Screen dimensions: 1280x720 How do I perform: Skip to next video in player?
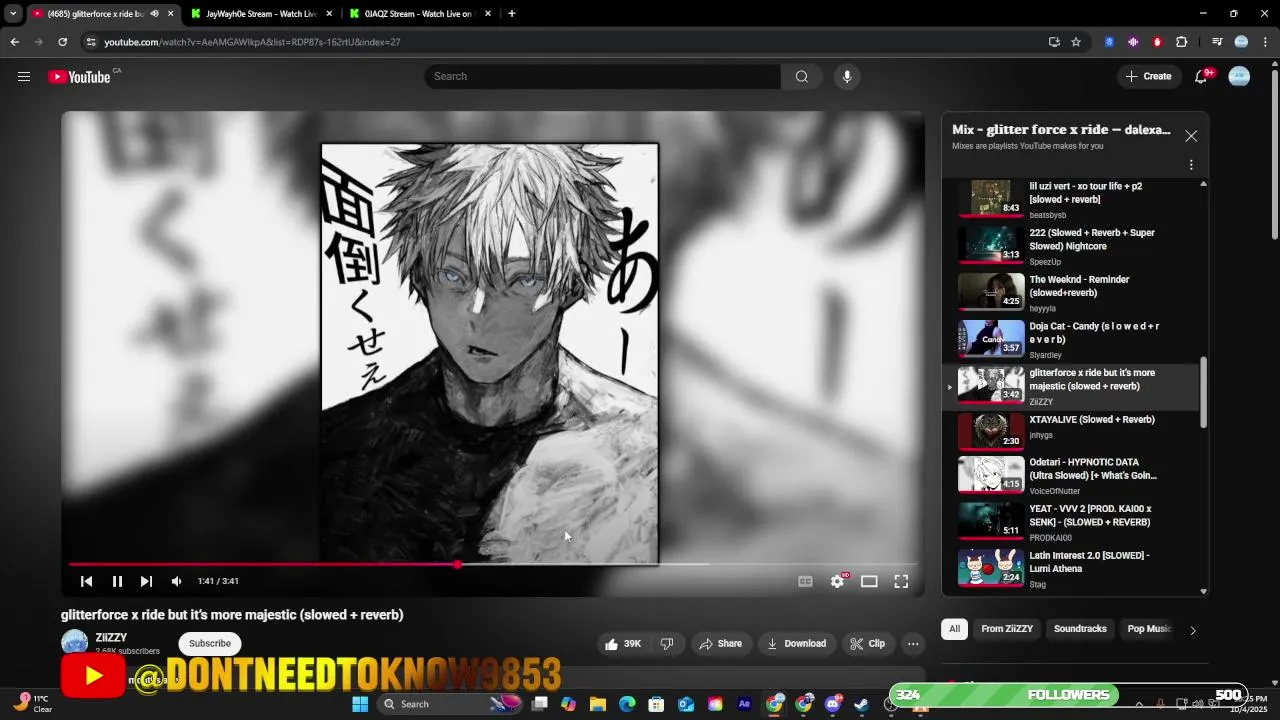point(146,581)
